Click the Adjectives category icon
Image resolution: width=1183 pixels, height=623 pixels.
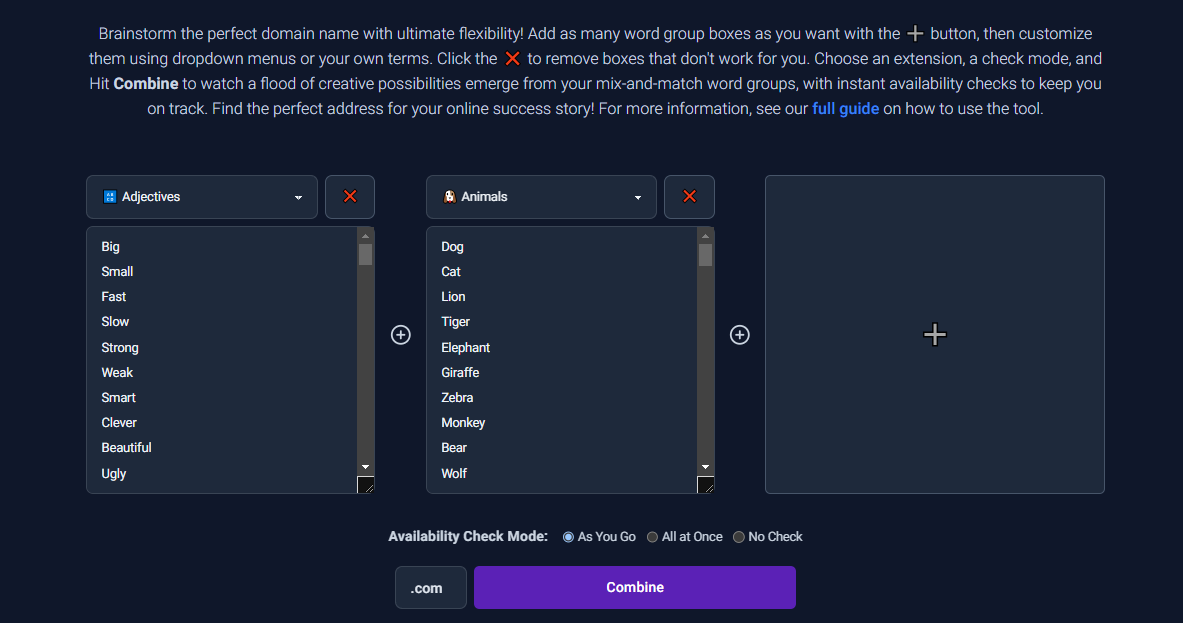(x=109, y=197)
